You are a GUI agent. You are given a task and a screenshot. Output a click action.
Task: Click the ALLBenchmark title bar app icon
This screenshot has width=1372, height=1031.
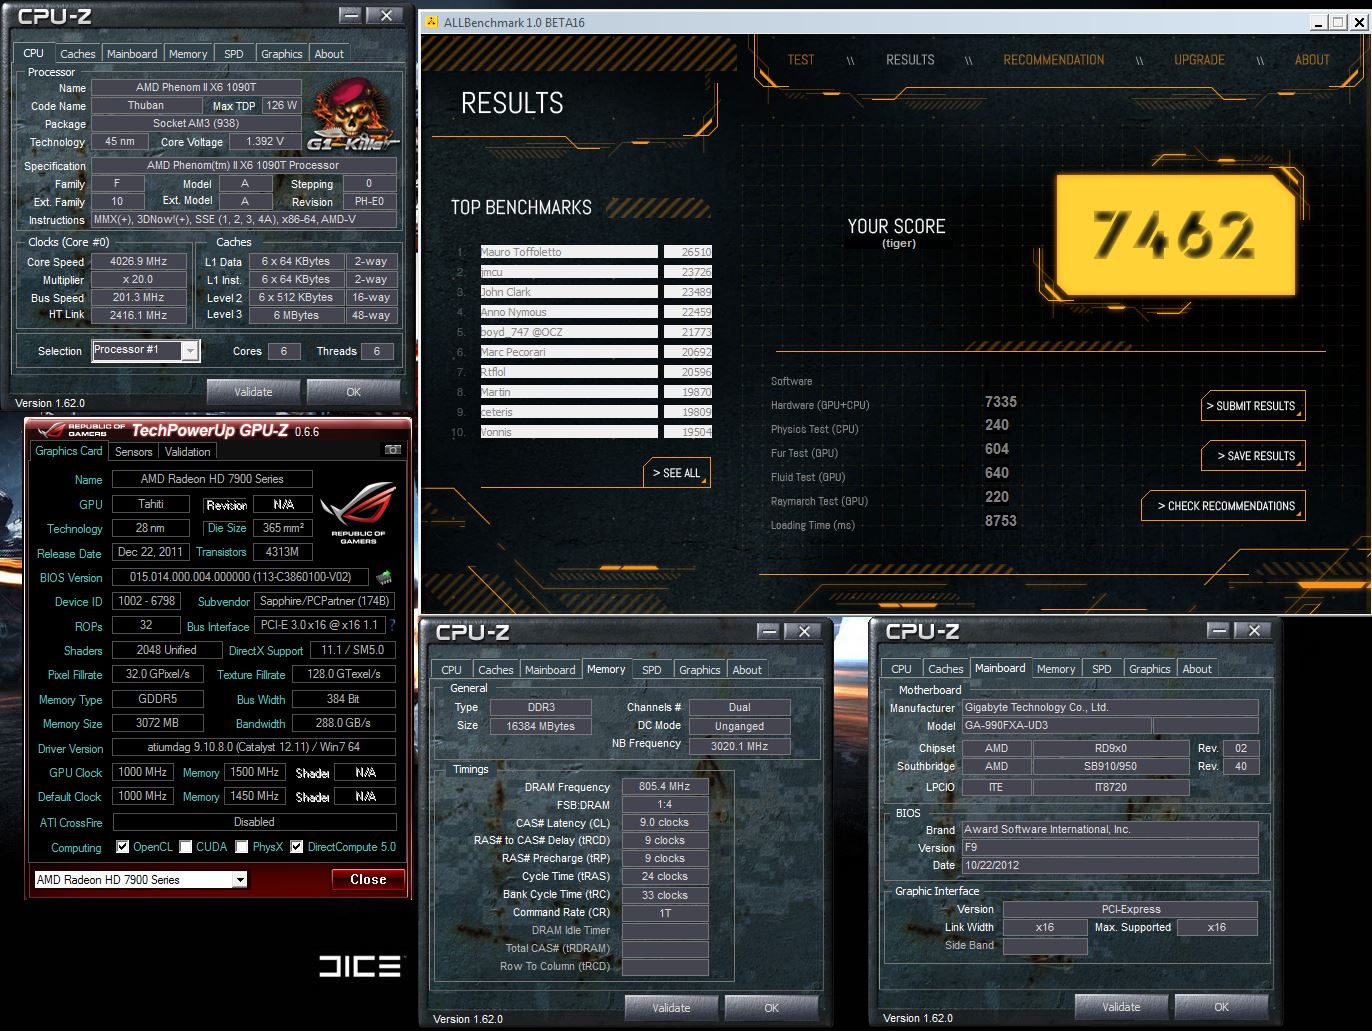click(431, 22)
